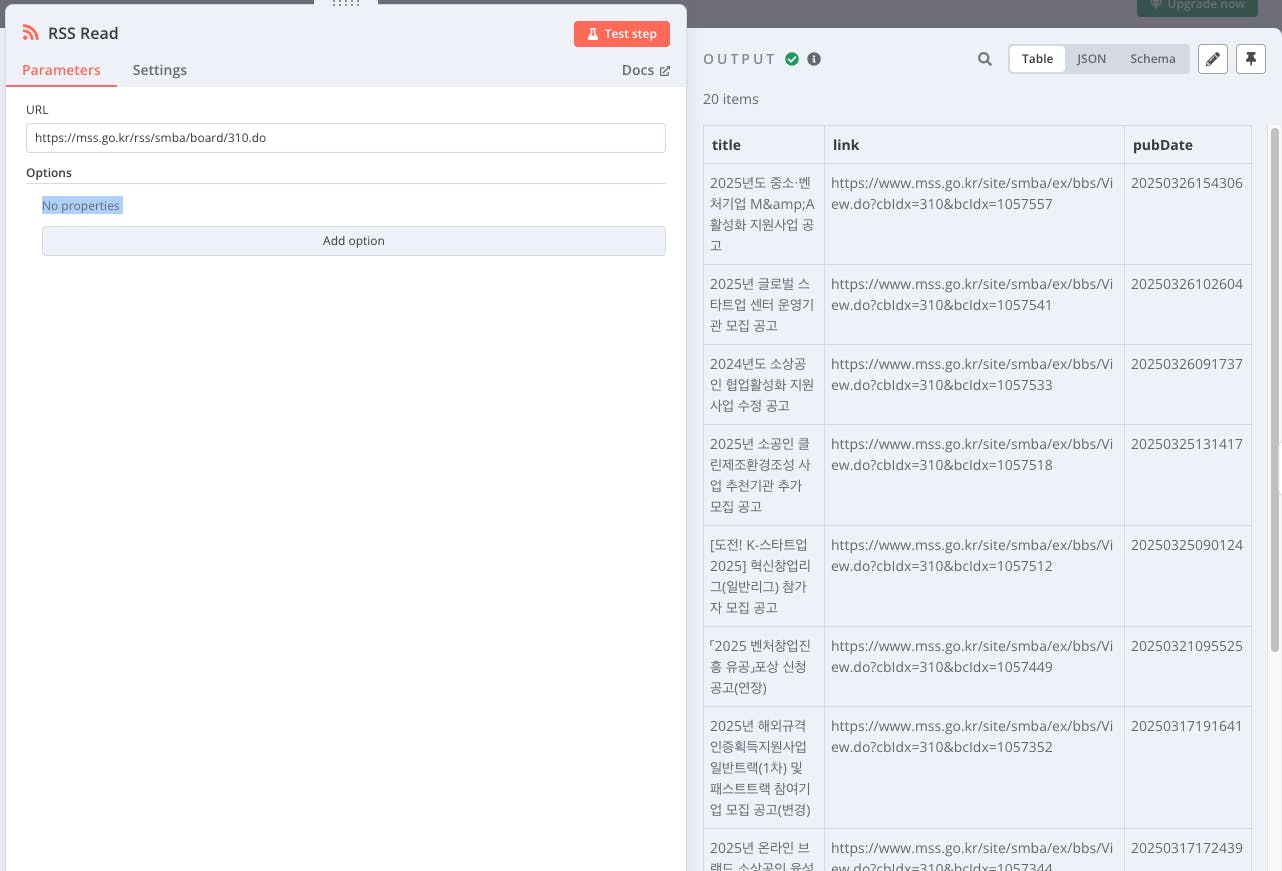Click pubDate value 20250317191641
The image size is (1282, 871).
pyautogui.click(x=1187, y=726)
